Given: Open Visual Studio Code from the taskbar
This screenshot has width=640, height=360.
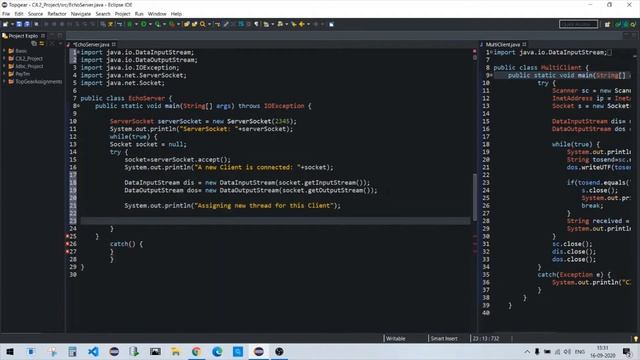Looking at the screenshot, I should point(93,351).
